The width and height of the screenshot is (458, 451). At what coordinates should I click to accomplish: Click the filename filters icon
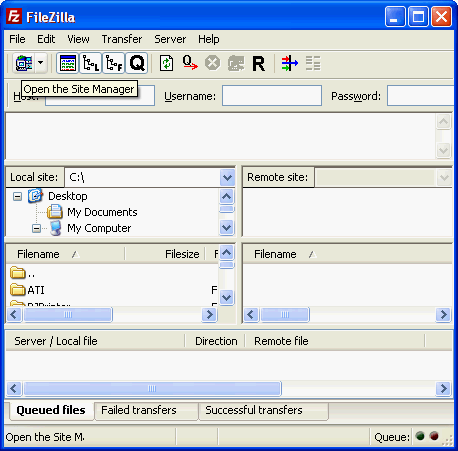pyautogui.click(x=313, y=63)
